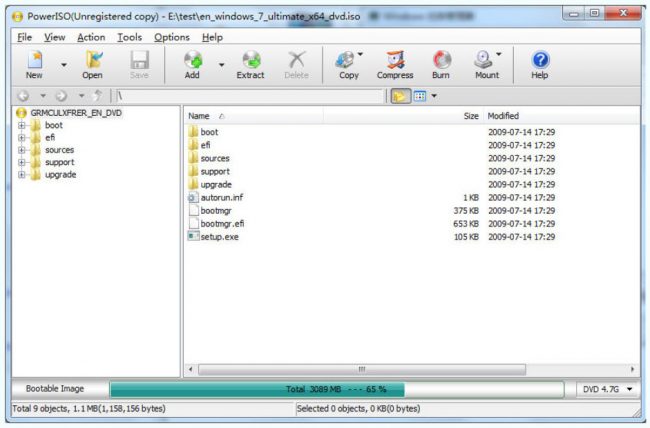Click the Extract toolbar icon
Screen dimensions: 650x428
250,65
